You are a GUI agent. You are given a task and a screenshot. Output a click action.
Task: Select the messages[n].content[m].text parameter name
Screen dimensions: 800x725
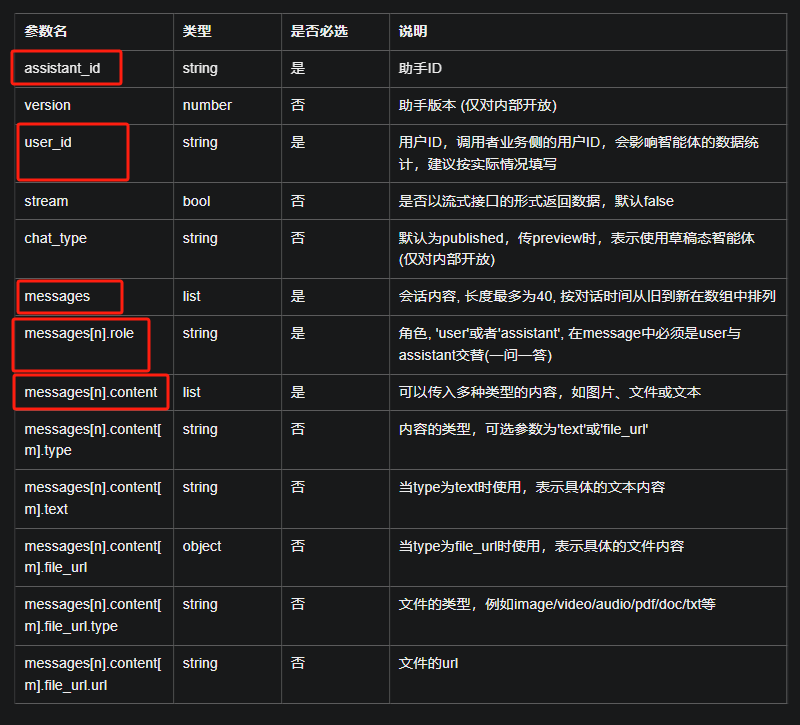click(93, 498)
